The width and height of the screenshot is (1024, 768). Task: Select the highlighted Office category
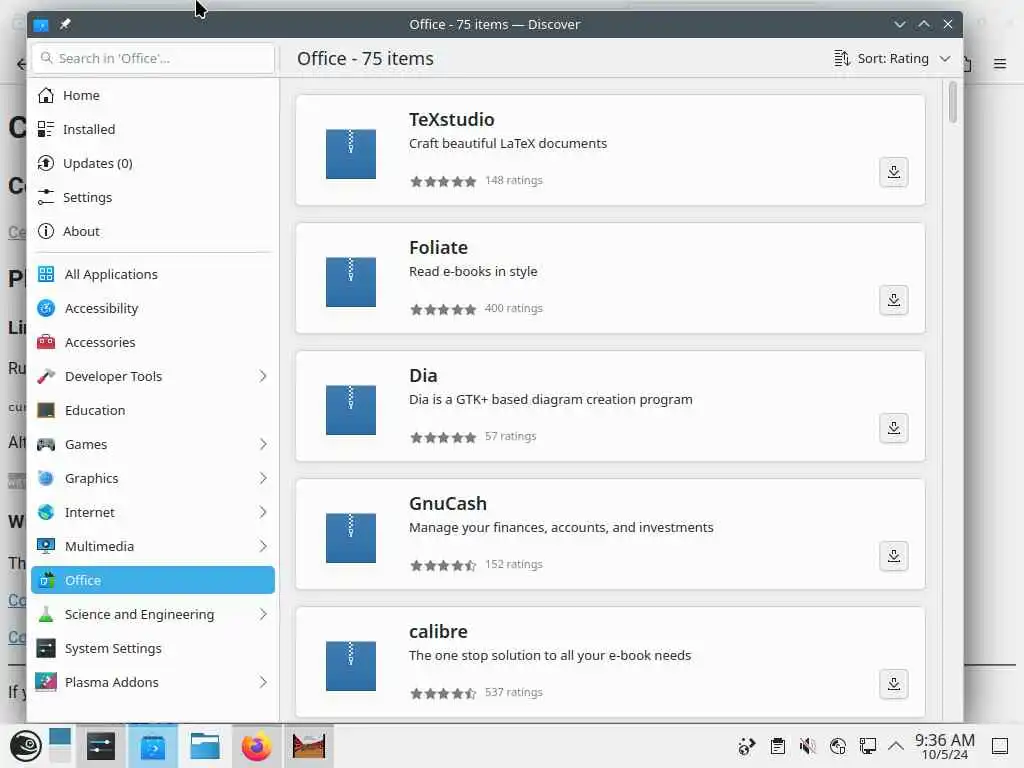(153, 580)
